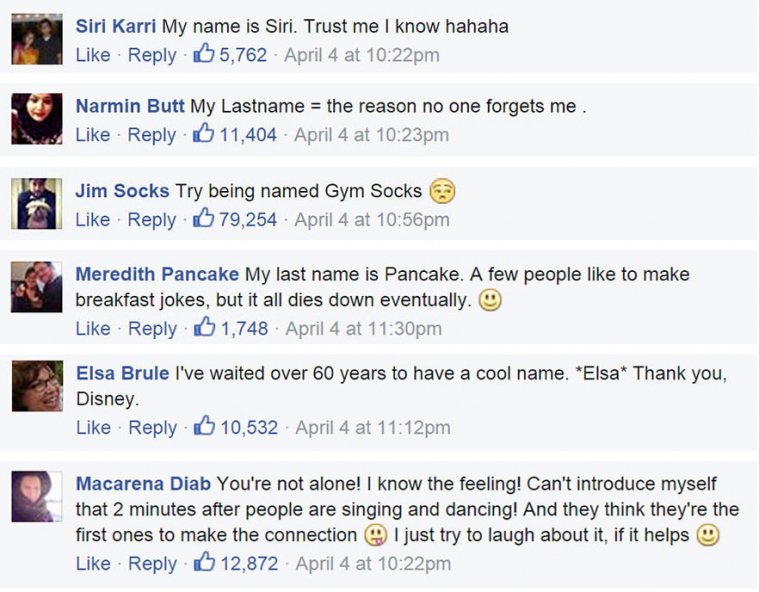Click the thumbs-up icon on Meredith Pancake's comment

204,327
